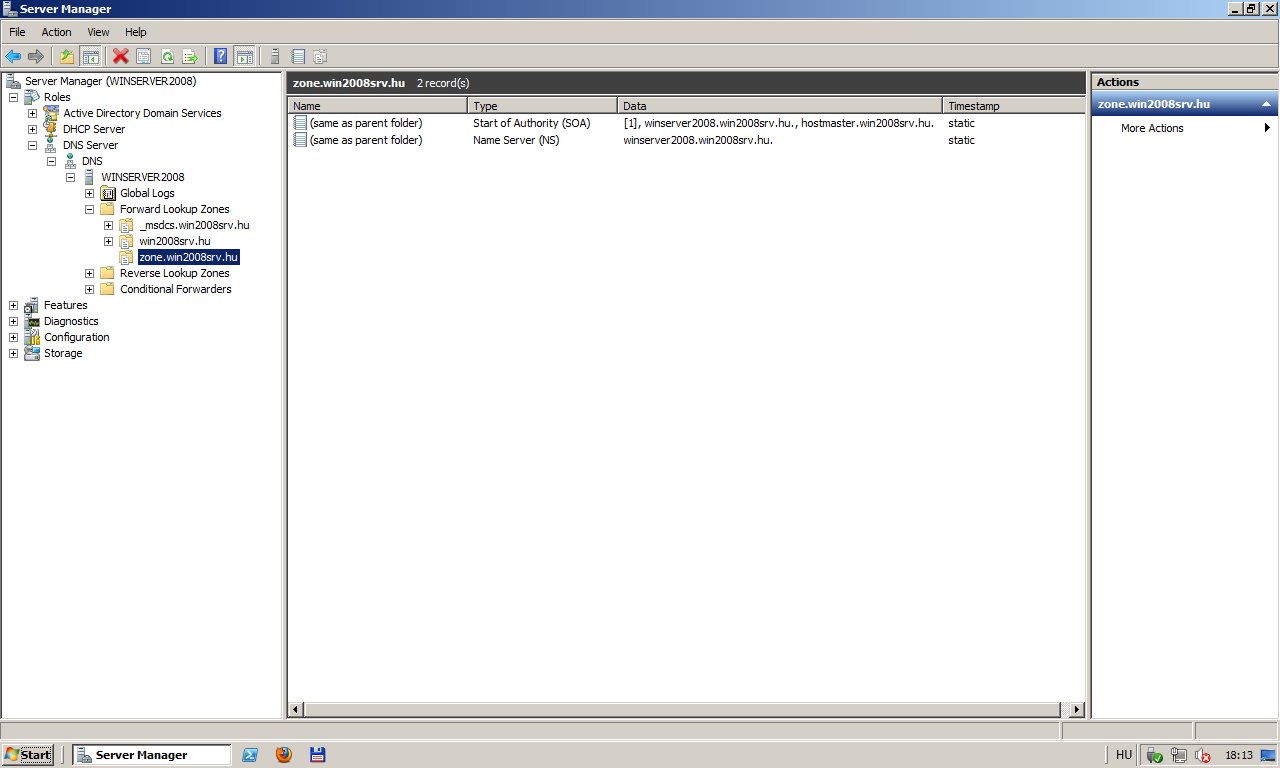
Task: Click the Configuration node icon
Action: pyautogui.click(x=32, y=337)
